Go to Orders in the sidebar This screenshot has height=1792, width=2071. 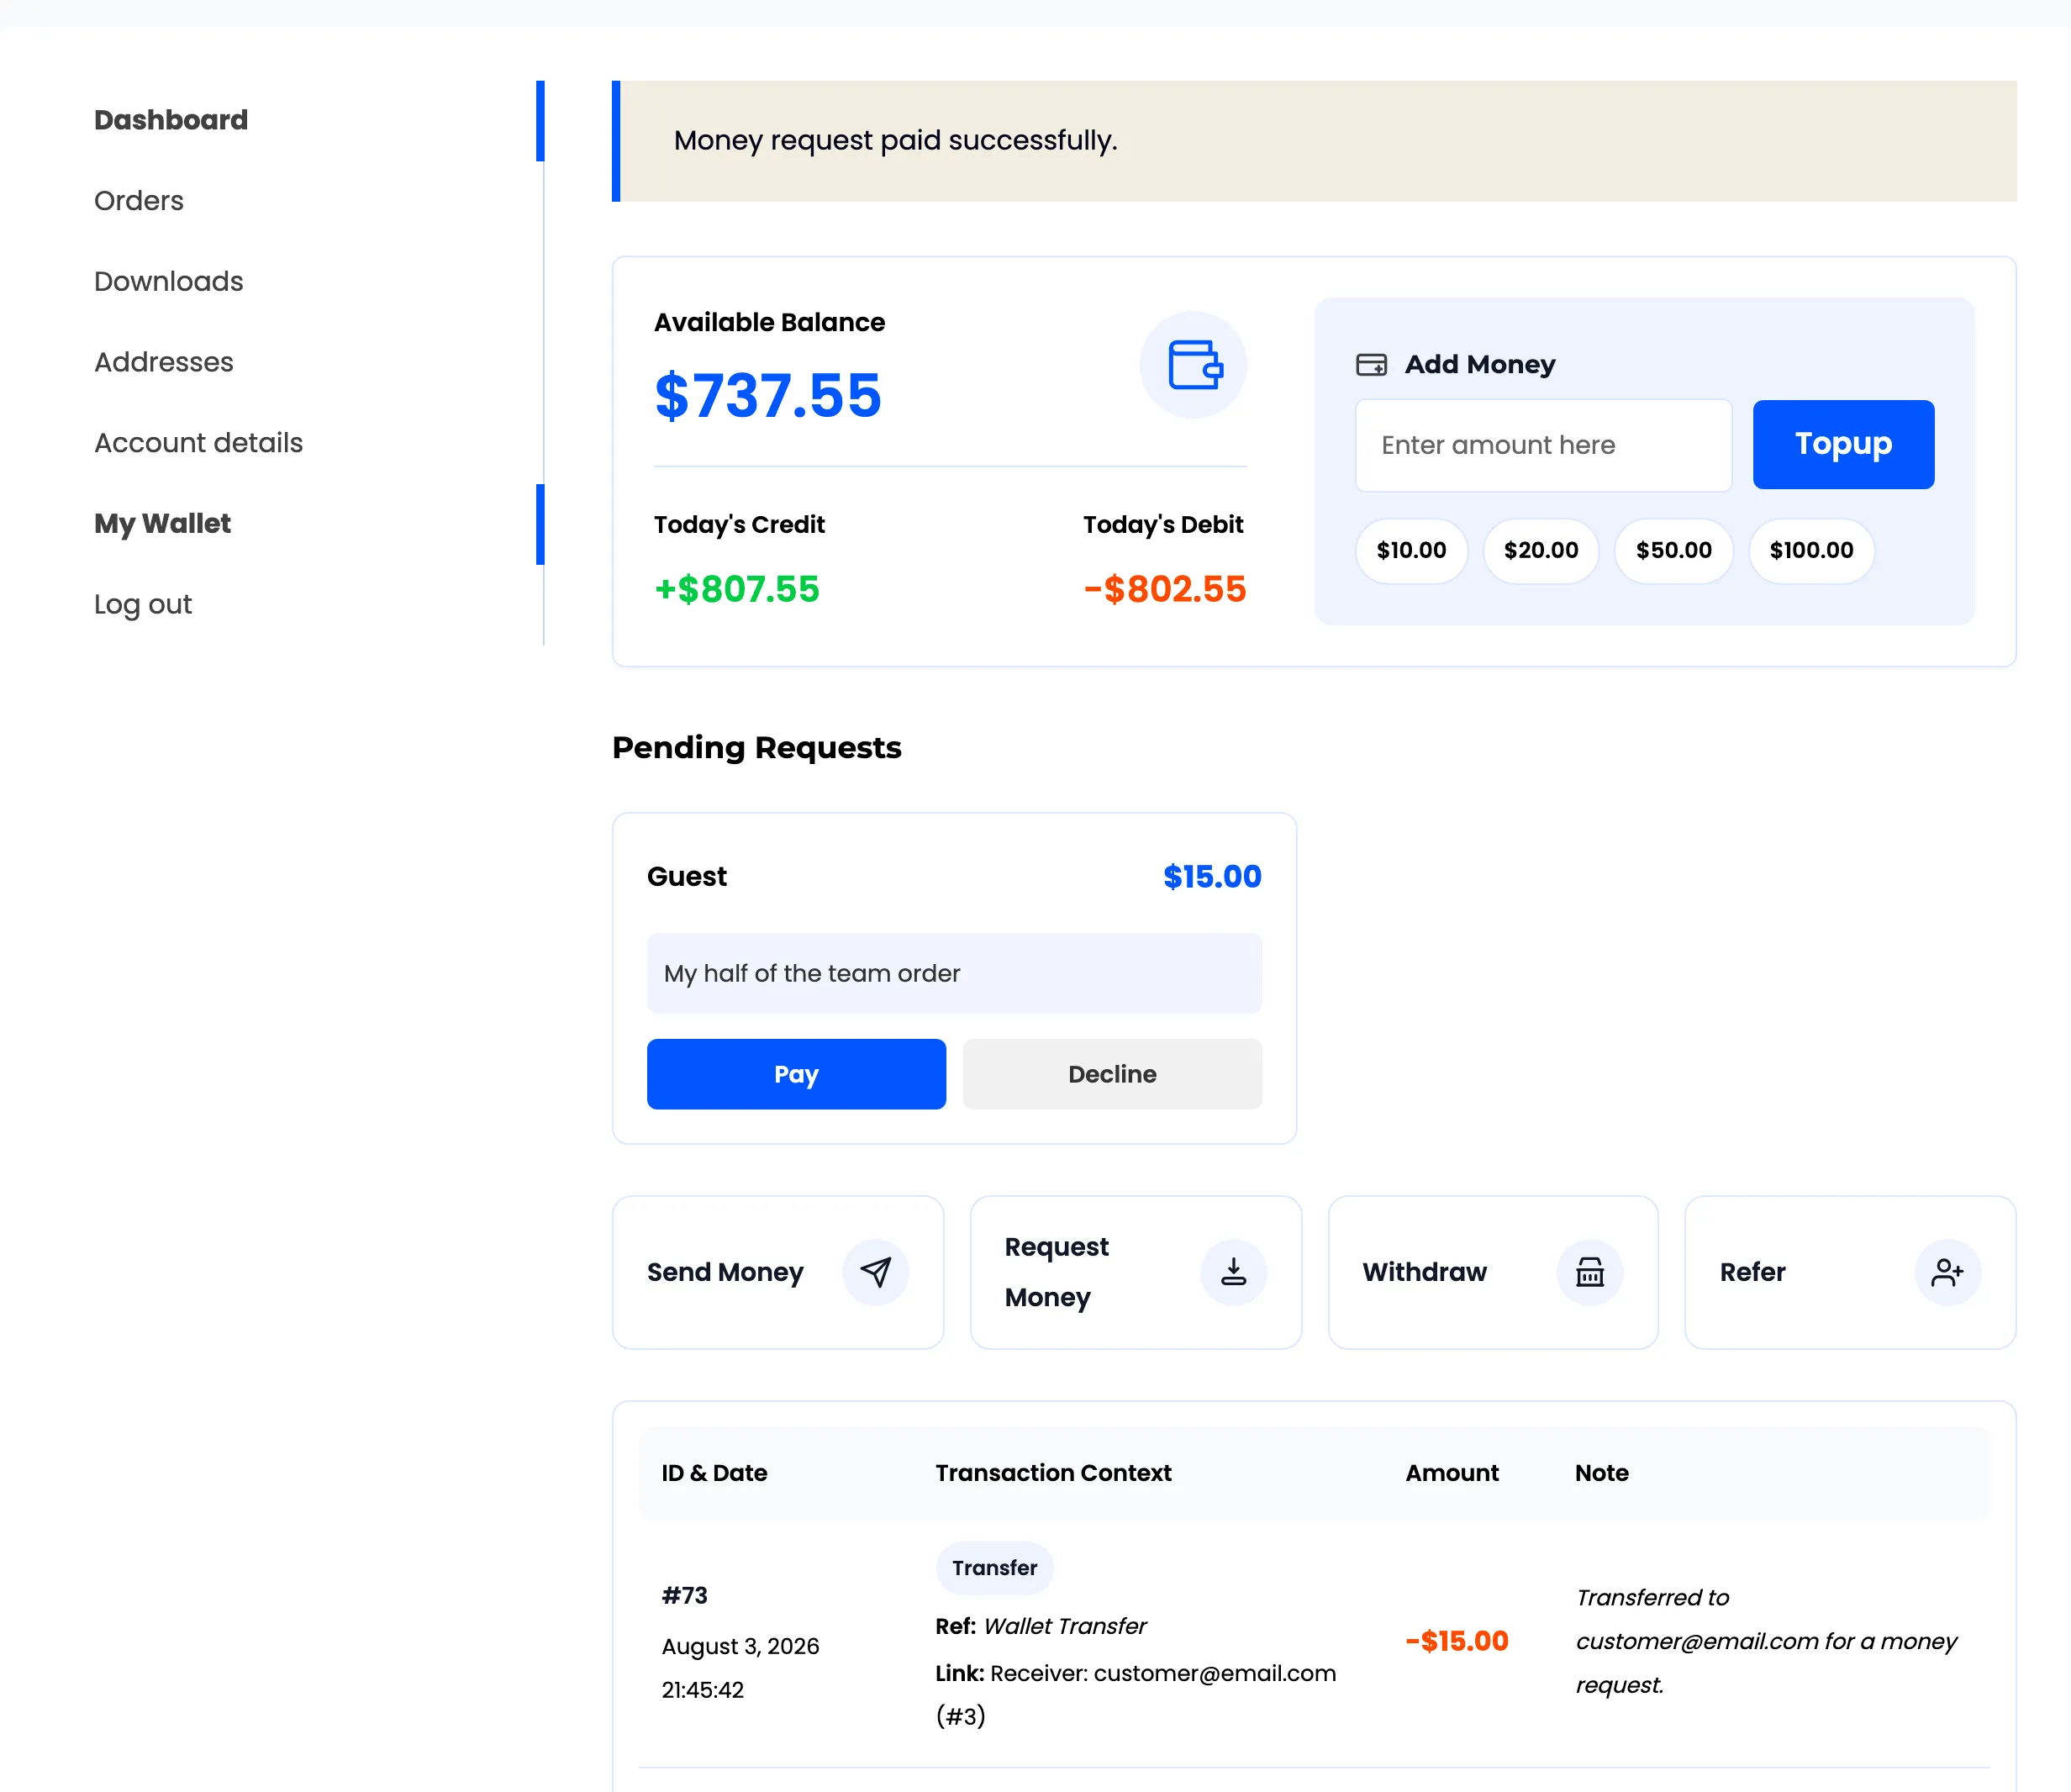(x=139, y=201)
